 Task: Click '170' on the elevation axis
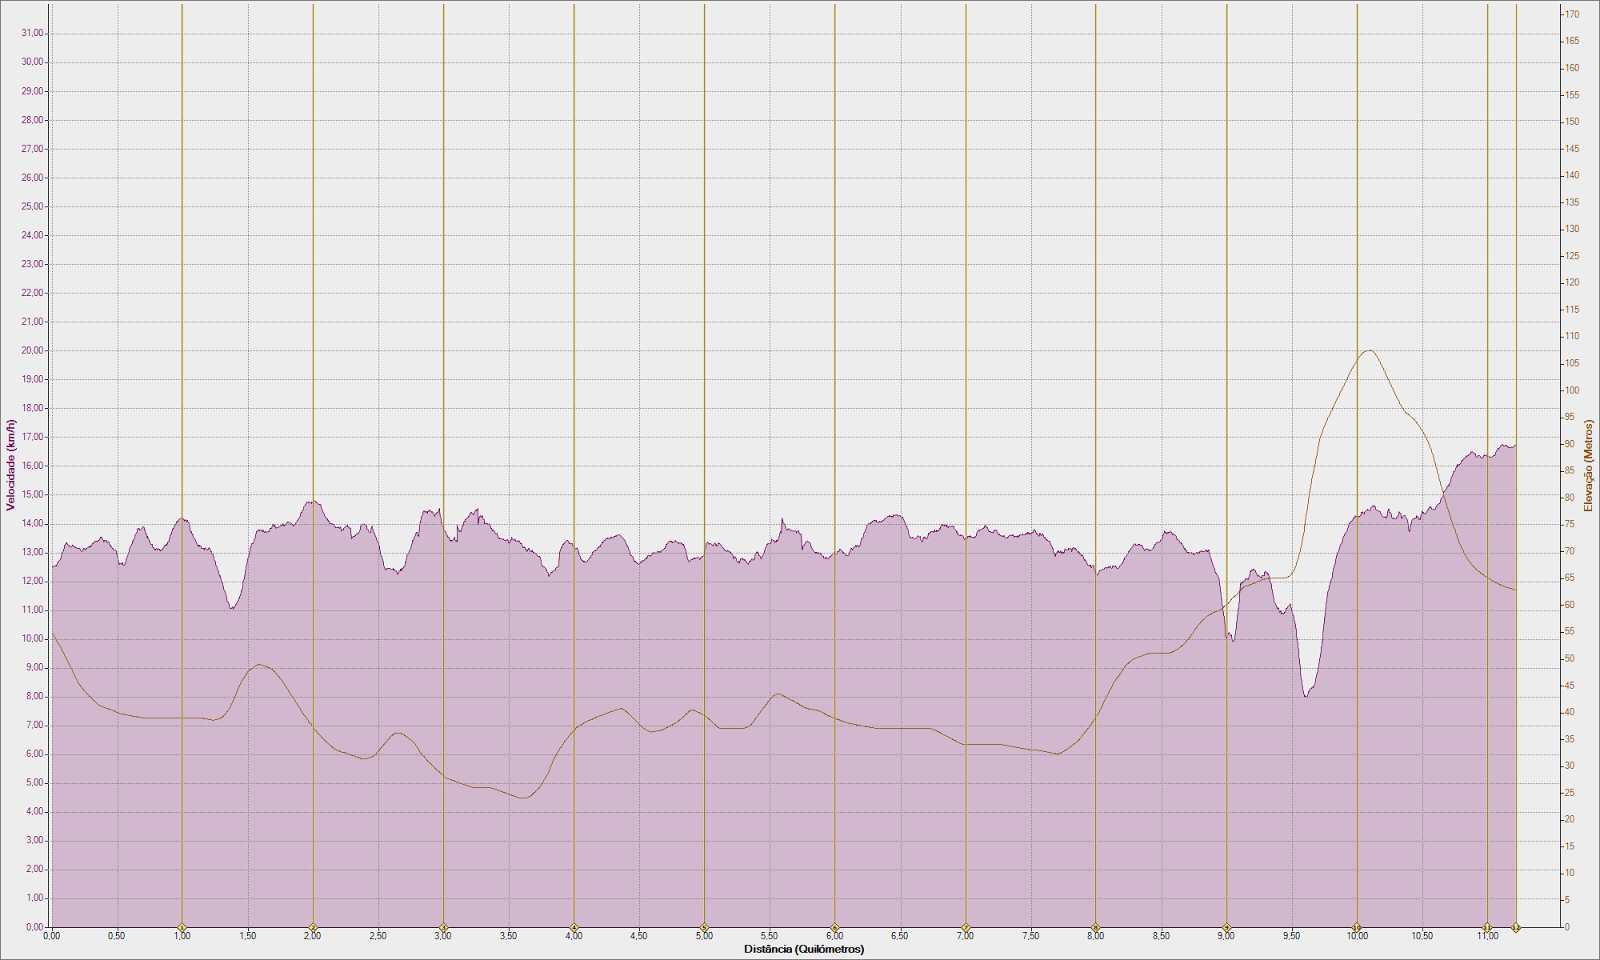click(1572, 15)
